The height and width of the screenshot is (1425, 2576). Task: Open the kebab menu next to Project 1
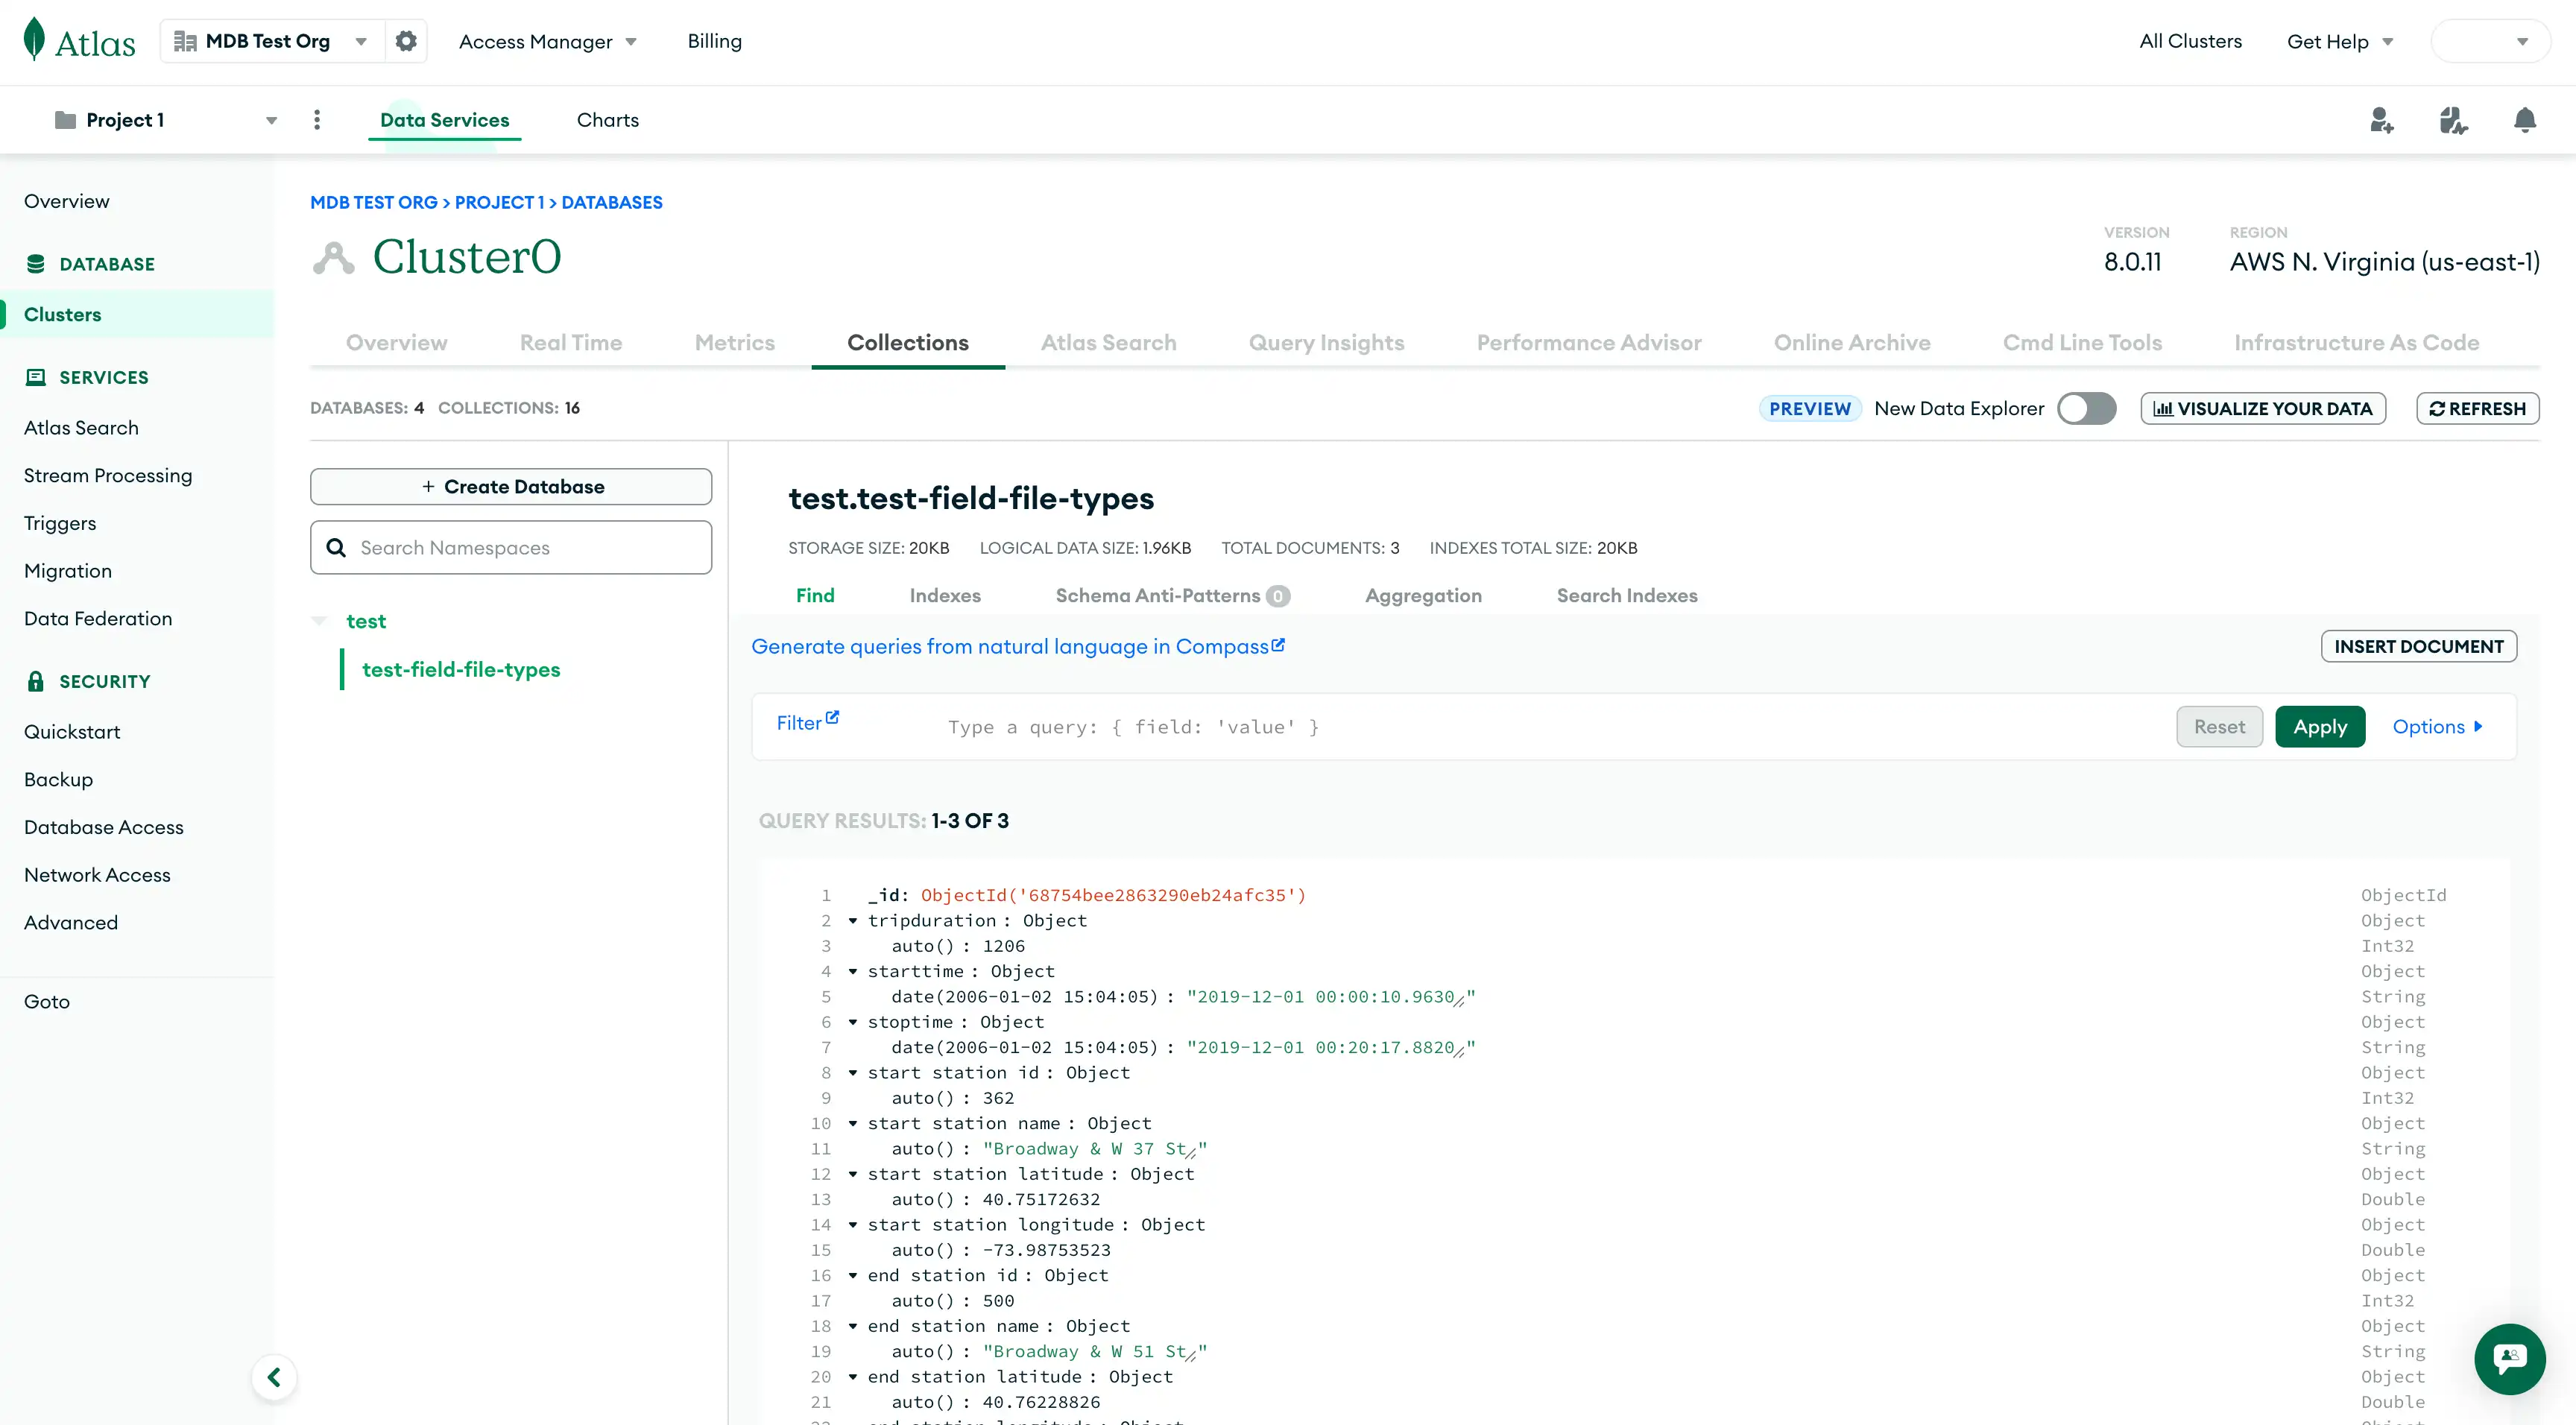tap(317, 119)
